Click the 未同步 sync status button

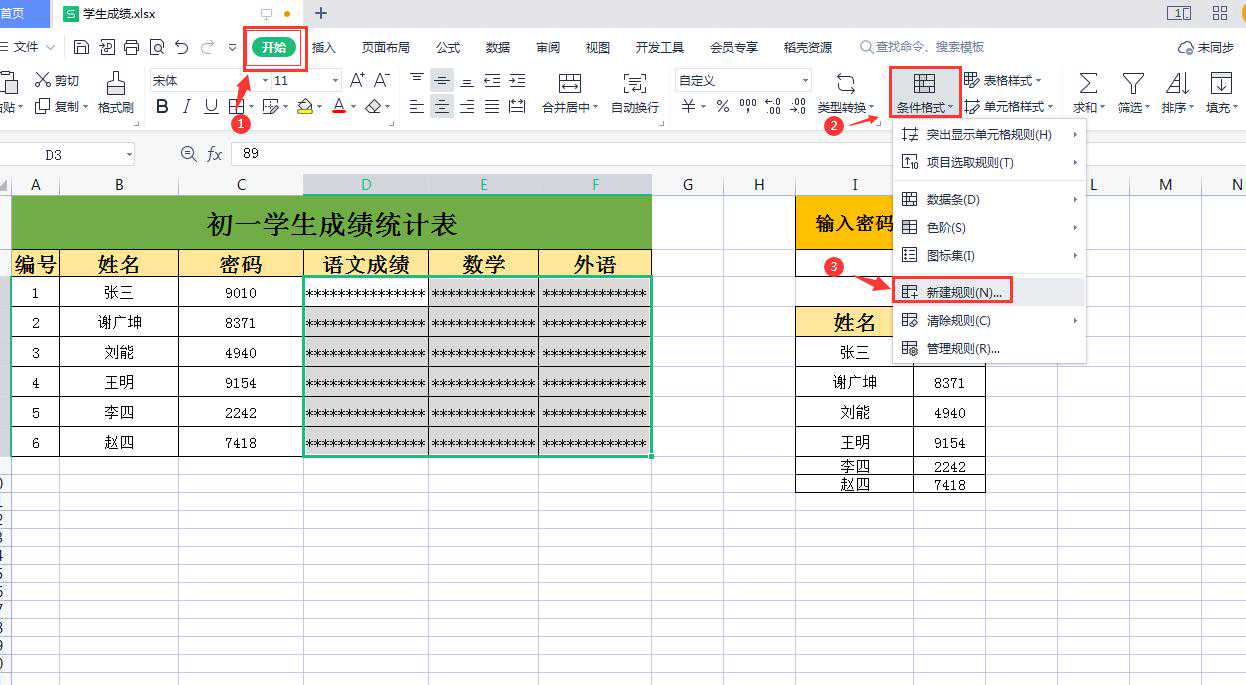tap(1207, 47)
